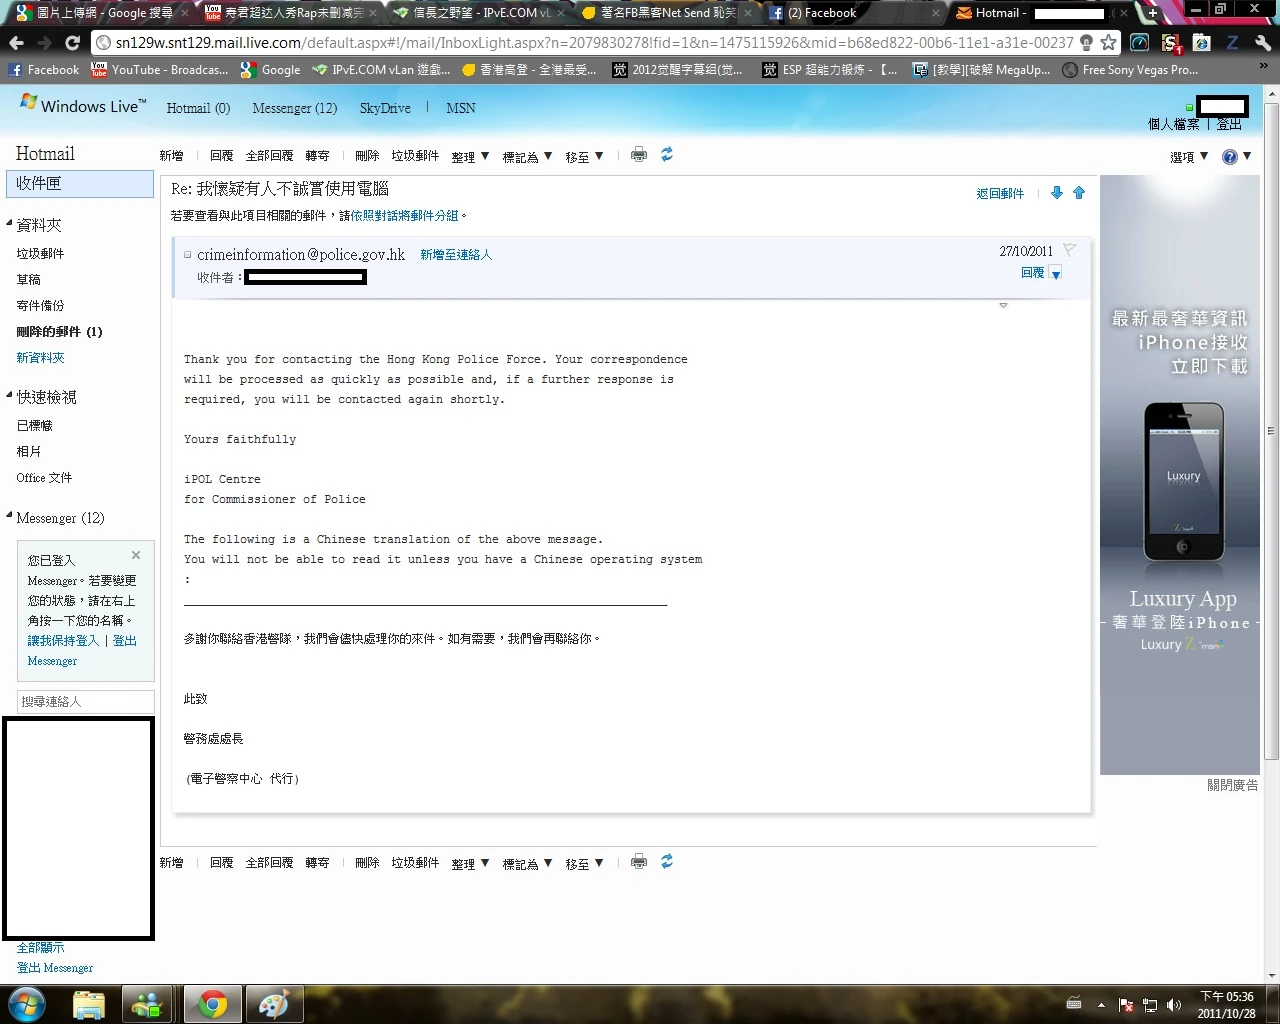Click the top 轉寄 forward button
The height and width of the screenshot is (1024, 1280).
click(317, 156)
